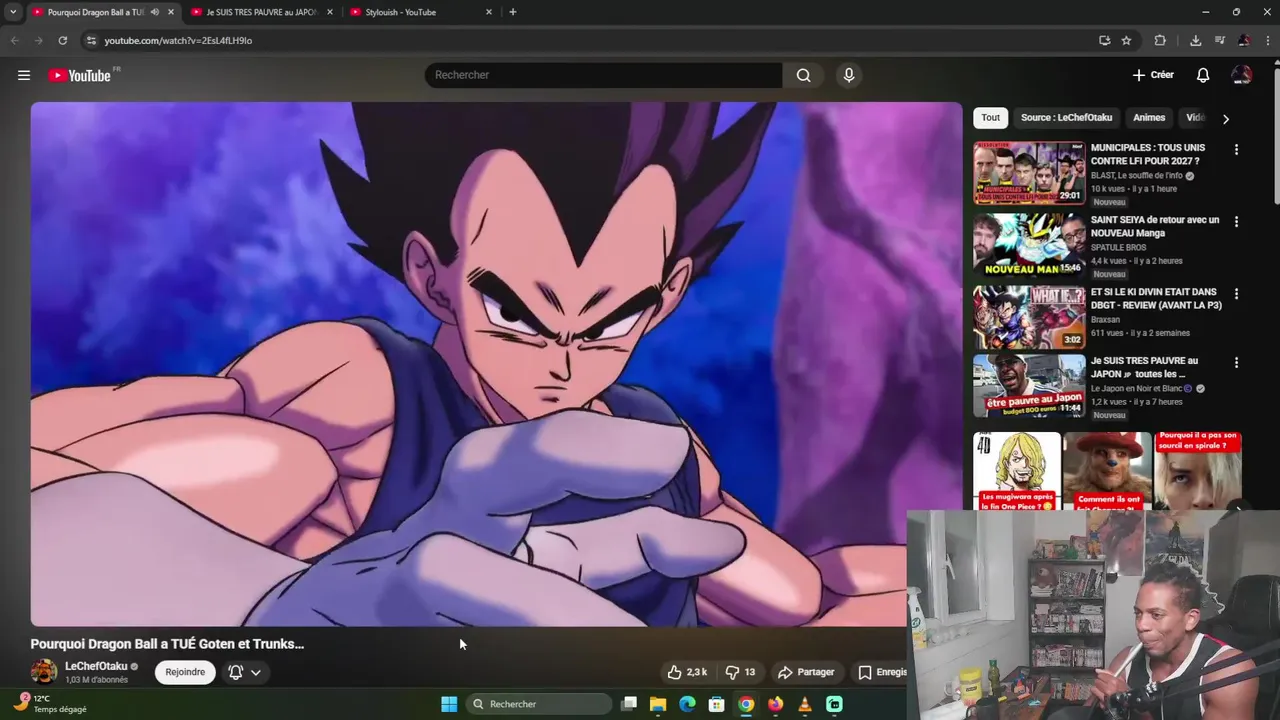The image size is (1280, 720).
Task: Open the LeChefOtaku channel avatar
Action: pyautogui.click(x=44, y=672)
